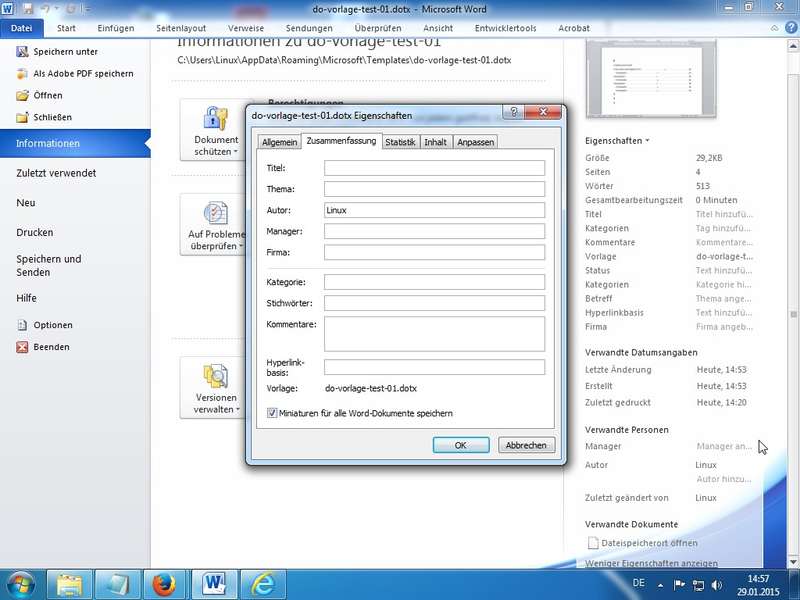Switch to the Statistik tab
The width and height of the screenshot is (800, 600).
click(400, 142)
